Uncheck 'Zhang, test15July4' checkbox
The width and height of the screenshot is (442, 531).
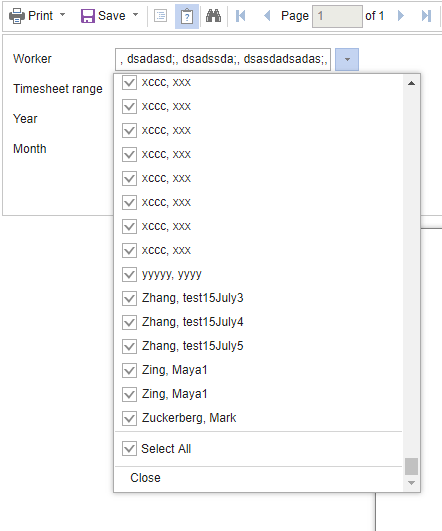coord(129,322)
